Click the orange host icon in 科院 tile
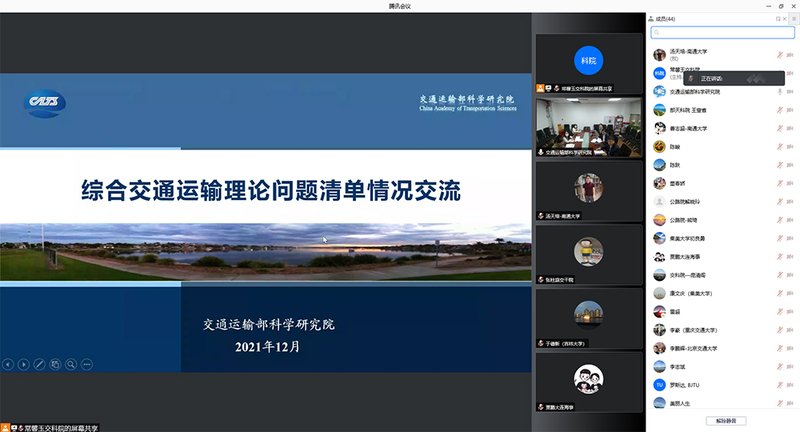This screenshot has height=432, width=800. pyautogui.click(x=540, y=88)
